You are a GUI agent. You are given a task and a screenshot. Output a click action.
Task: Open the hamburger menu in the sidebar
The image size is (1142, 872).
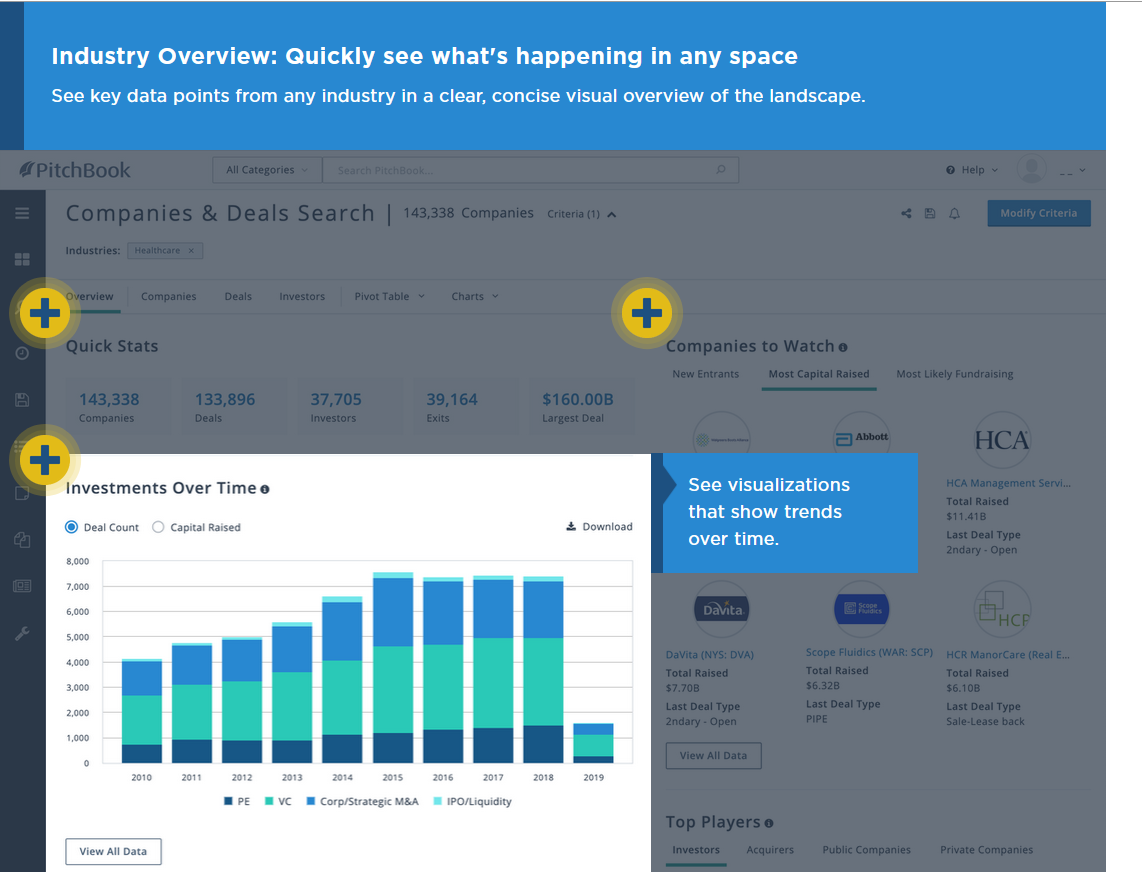[22, 213]
